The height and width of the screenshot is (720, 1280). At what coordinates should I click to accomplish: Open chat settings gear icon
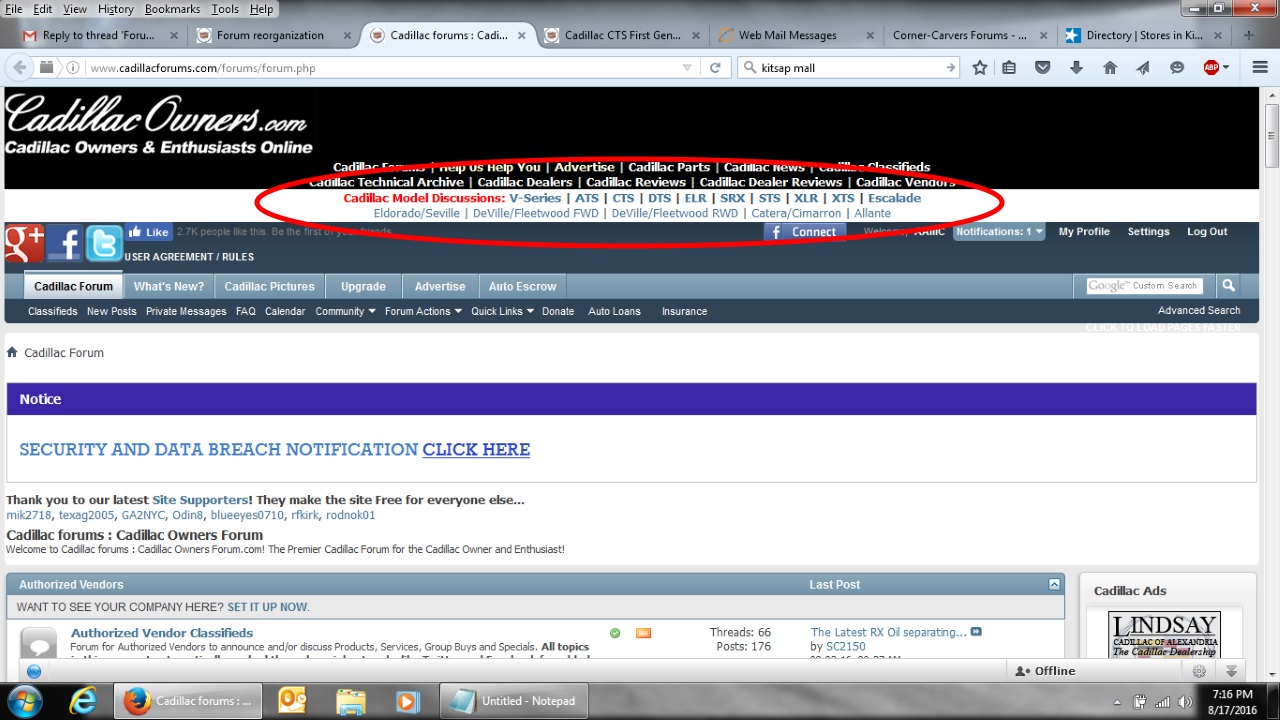1199,671
